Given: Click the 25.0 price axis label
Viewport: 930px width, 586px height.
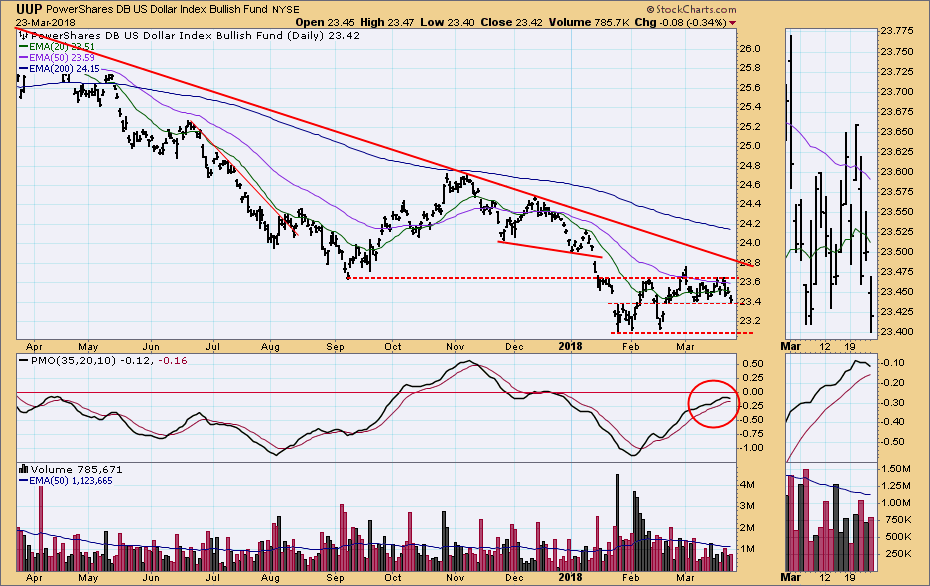Looking at the screenshot, I should click(x=750, y=146).
